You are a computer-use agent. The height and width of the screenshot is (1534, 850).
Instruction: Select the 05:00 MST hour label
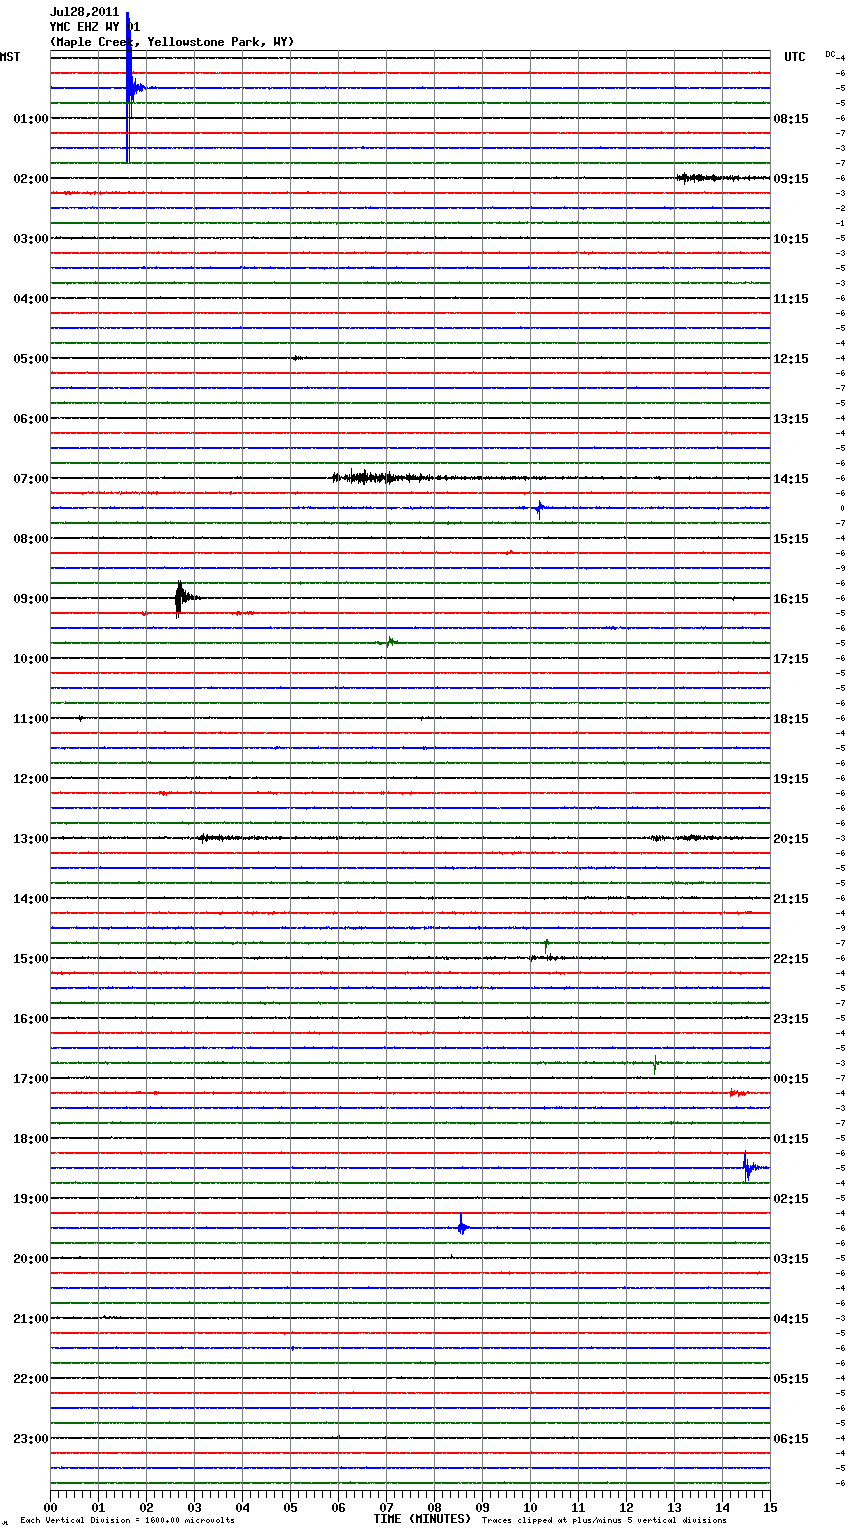tap(30, 358)
